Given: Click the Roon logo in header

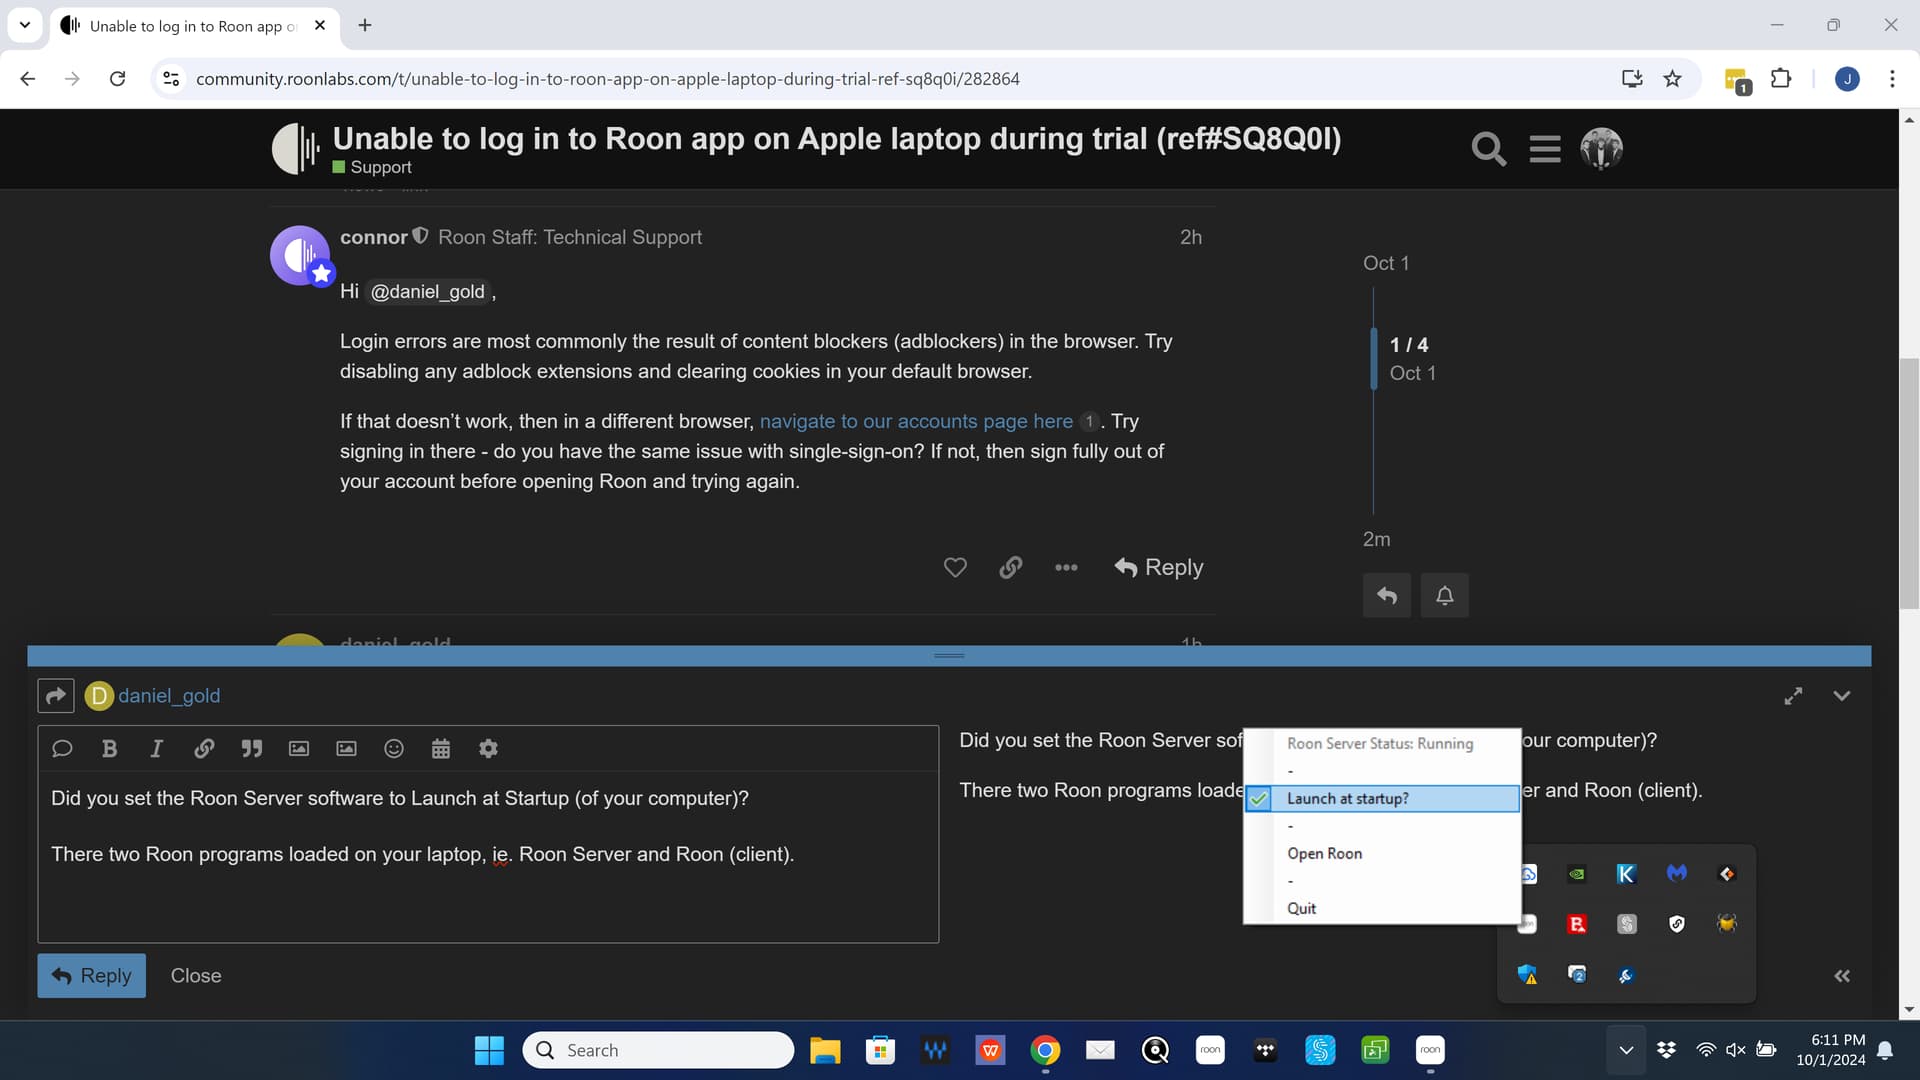Looking at the screenshot, I should click(x=296, y=148).
